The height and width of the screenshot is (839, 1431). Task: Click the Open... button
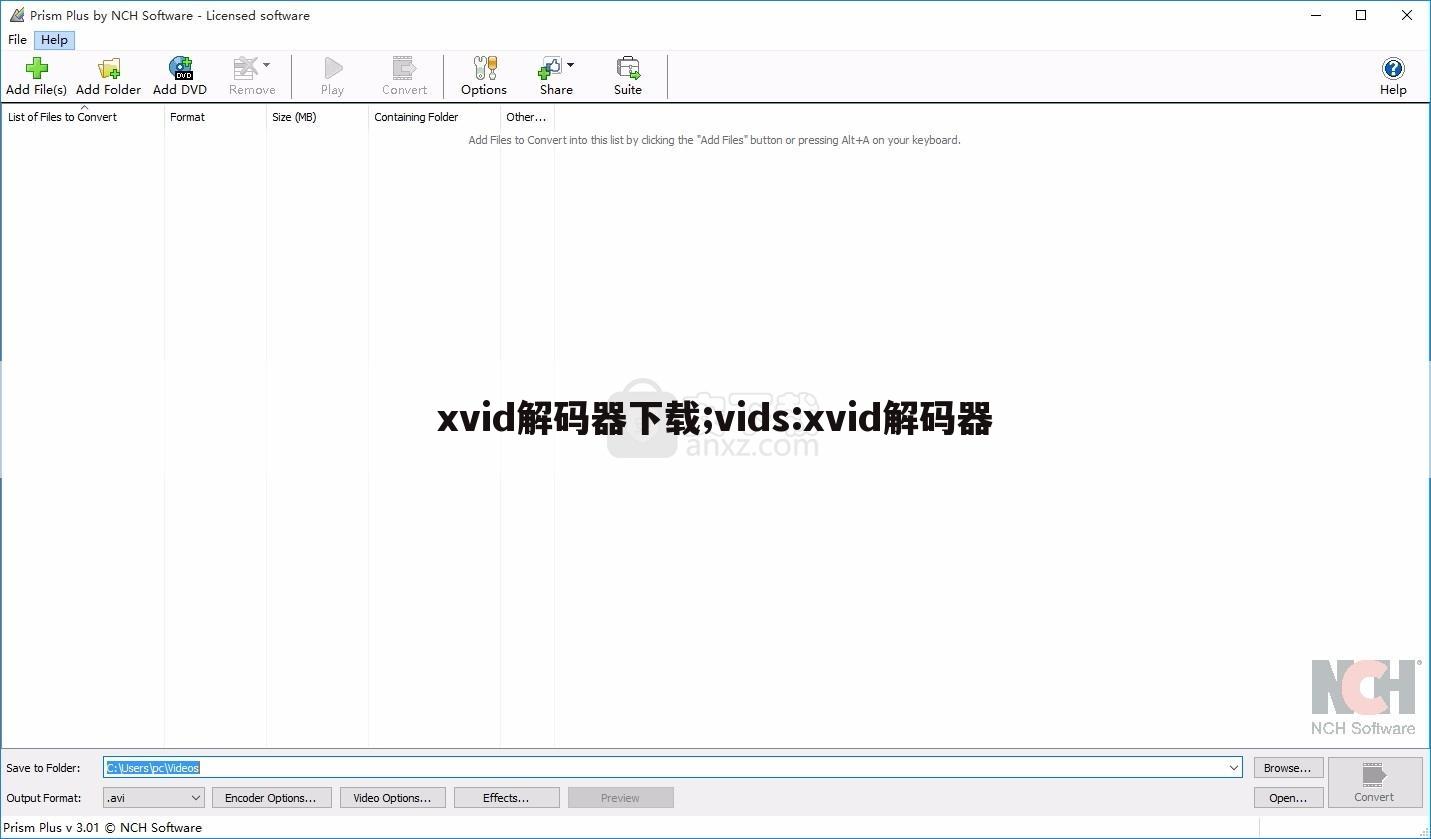[x=1288, y=797]
